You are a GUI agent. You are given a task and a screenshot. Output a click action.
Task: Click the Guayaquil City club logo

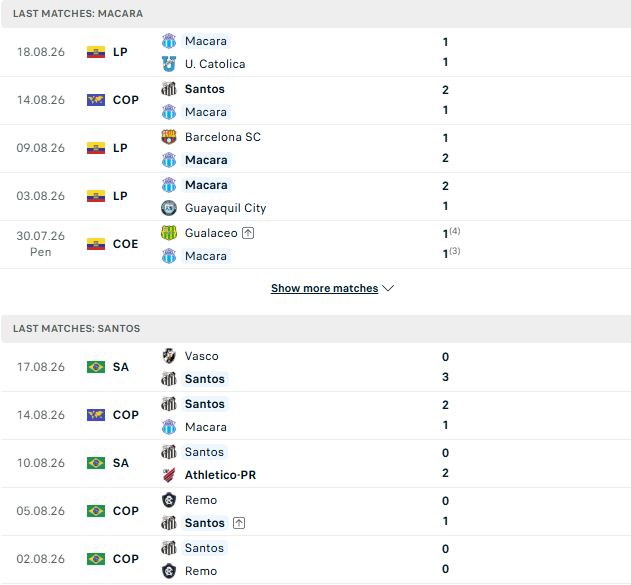point(169,208)
